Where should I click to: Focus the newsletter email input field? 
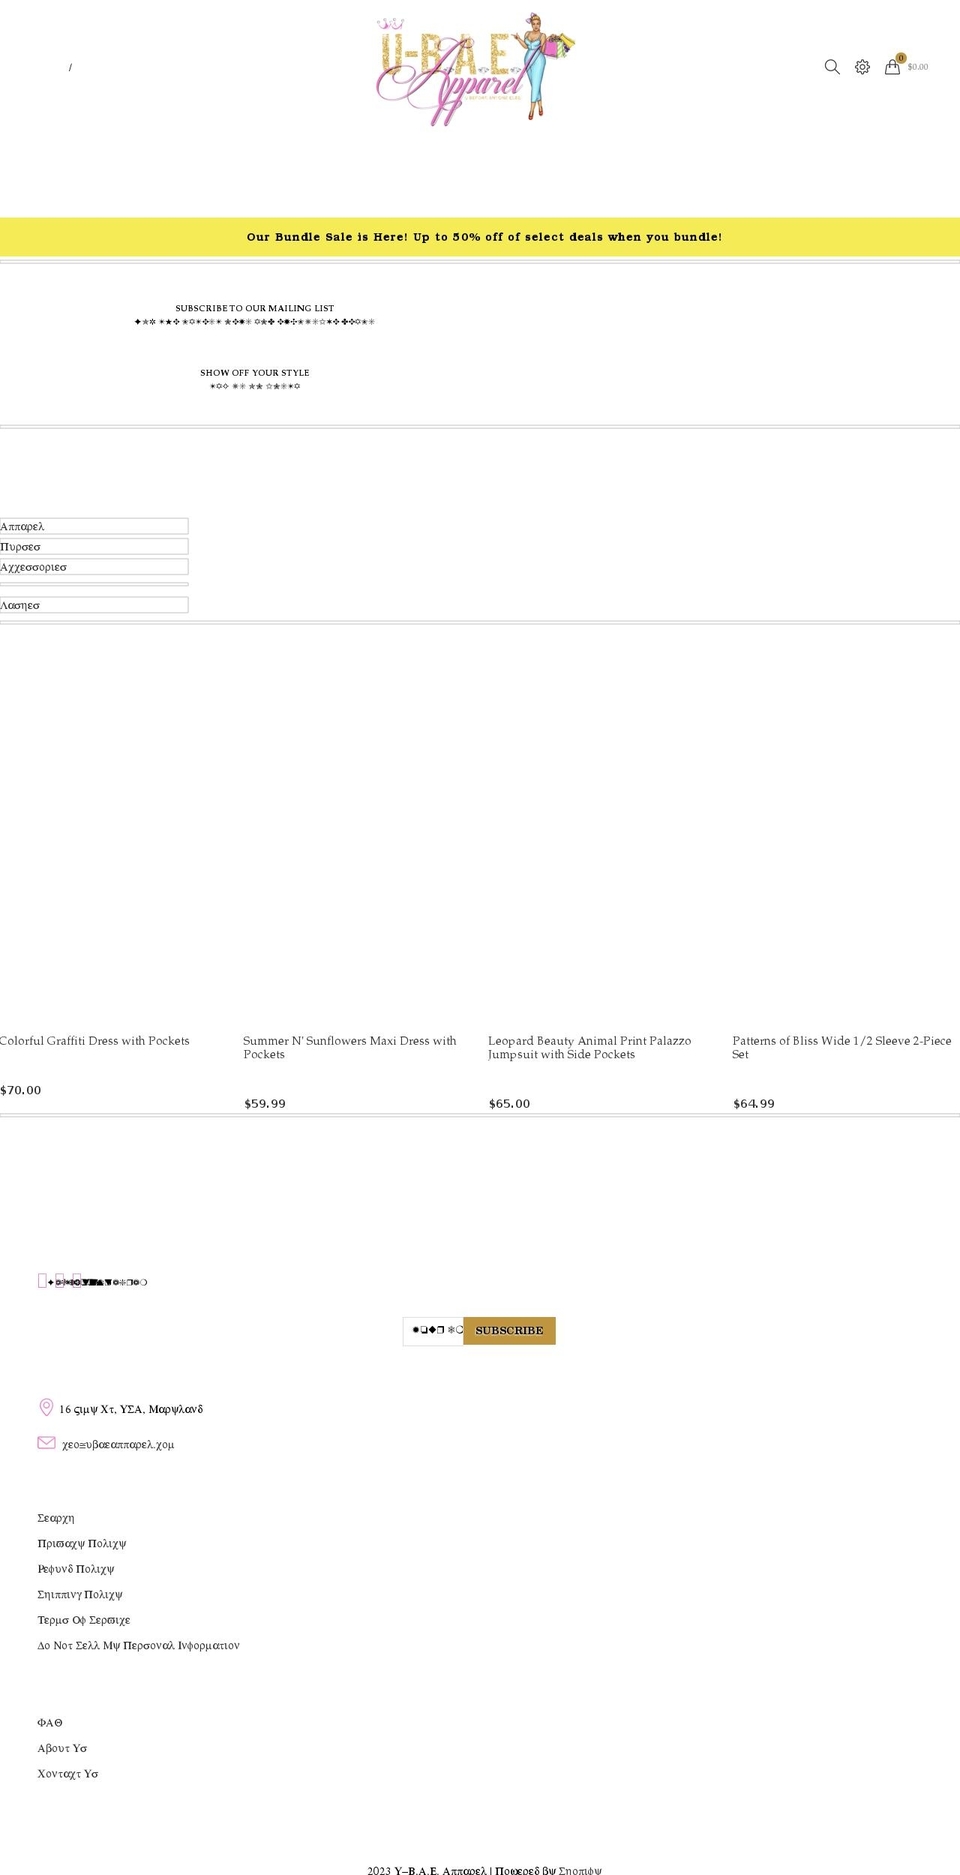(x=434, y=1331)
